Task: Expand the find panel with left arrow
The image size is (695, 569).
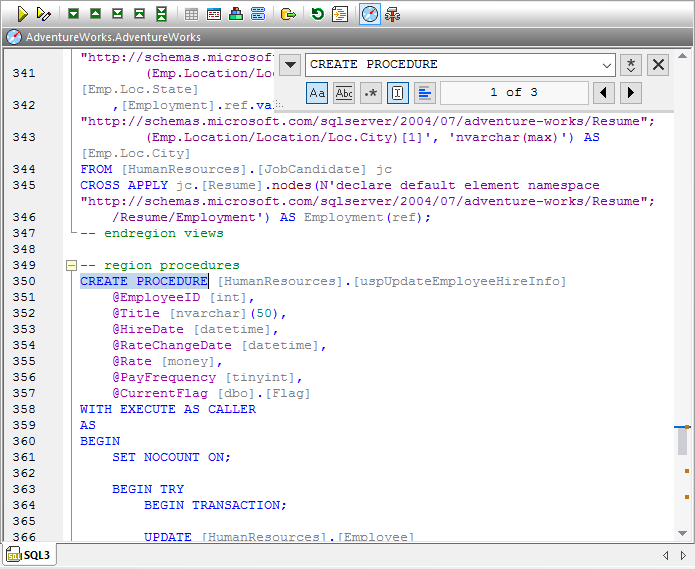Action: coord(289,65)
